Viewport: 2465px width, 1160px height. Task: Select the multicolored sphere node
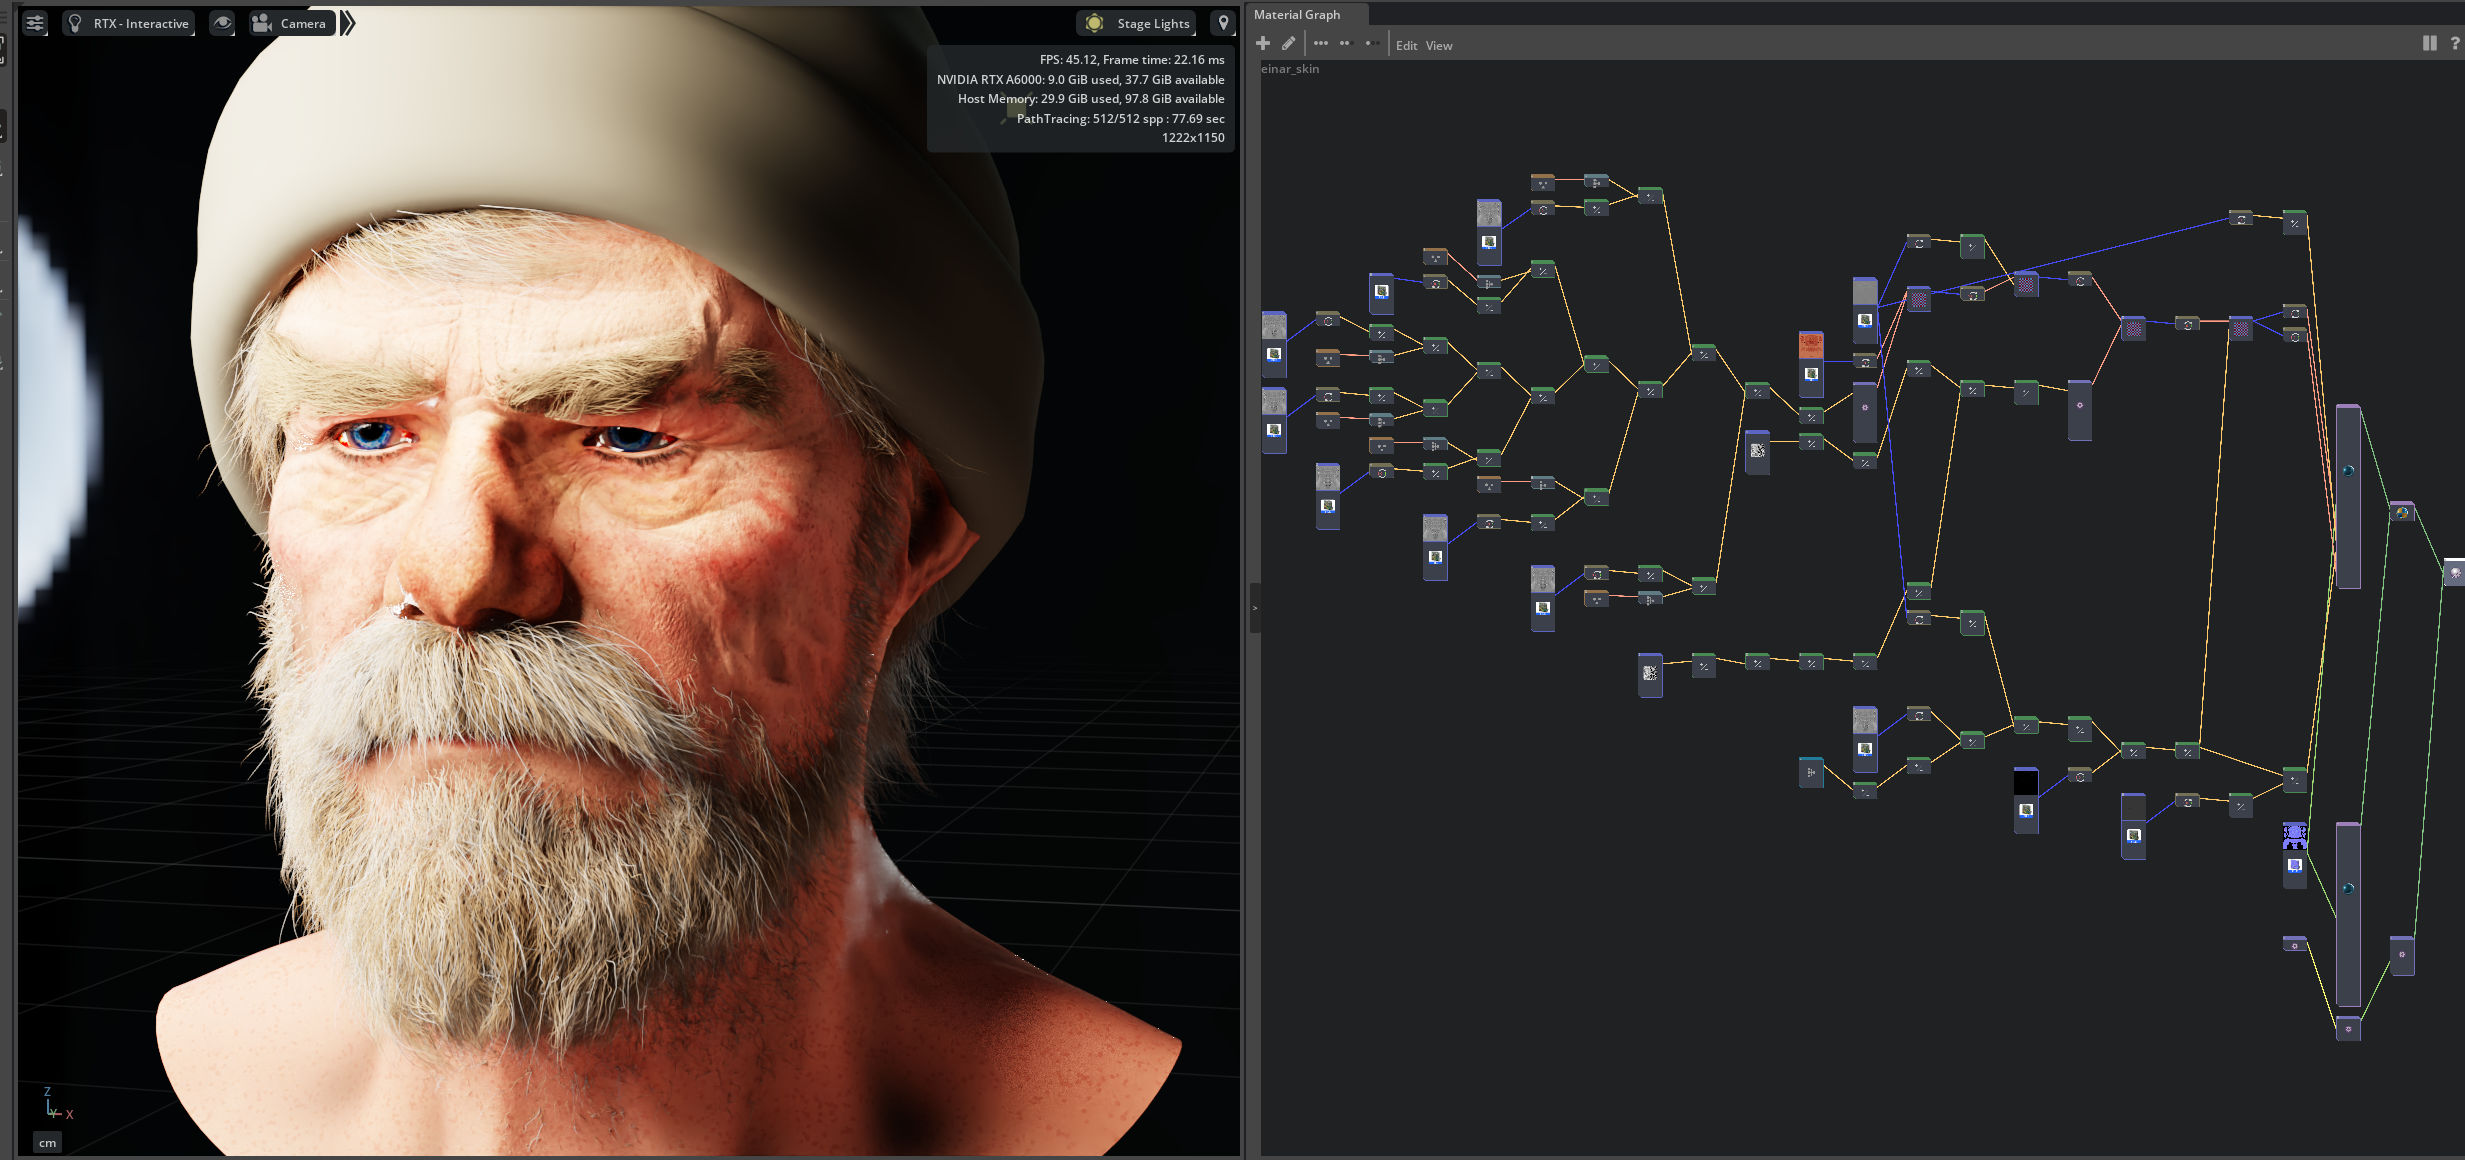click(x=2402, y=513)
